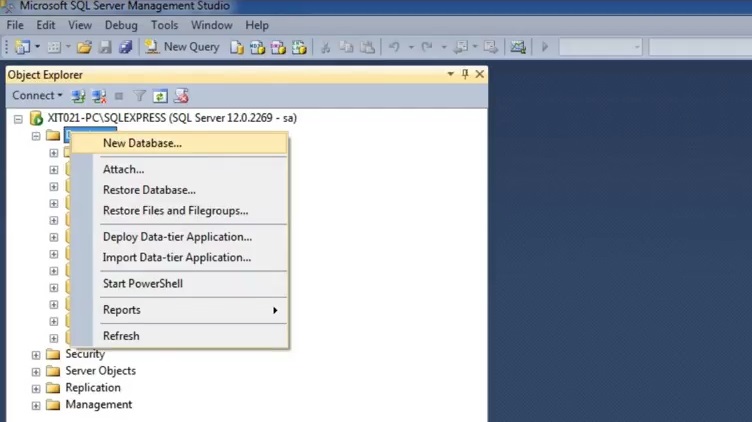Start a New Query from the toolbar
The image size is (752, 422).
pos(182,47)
